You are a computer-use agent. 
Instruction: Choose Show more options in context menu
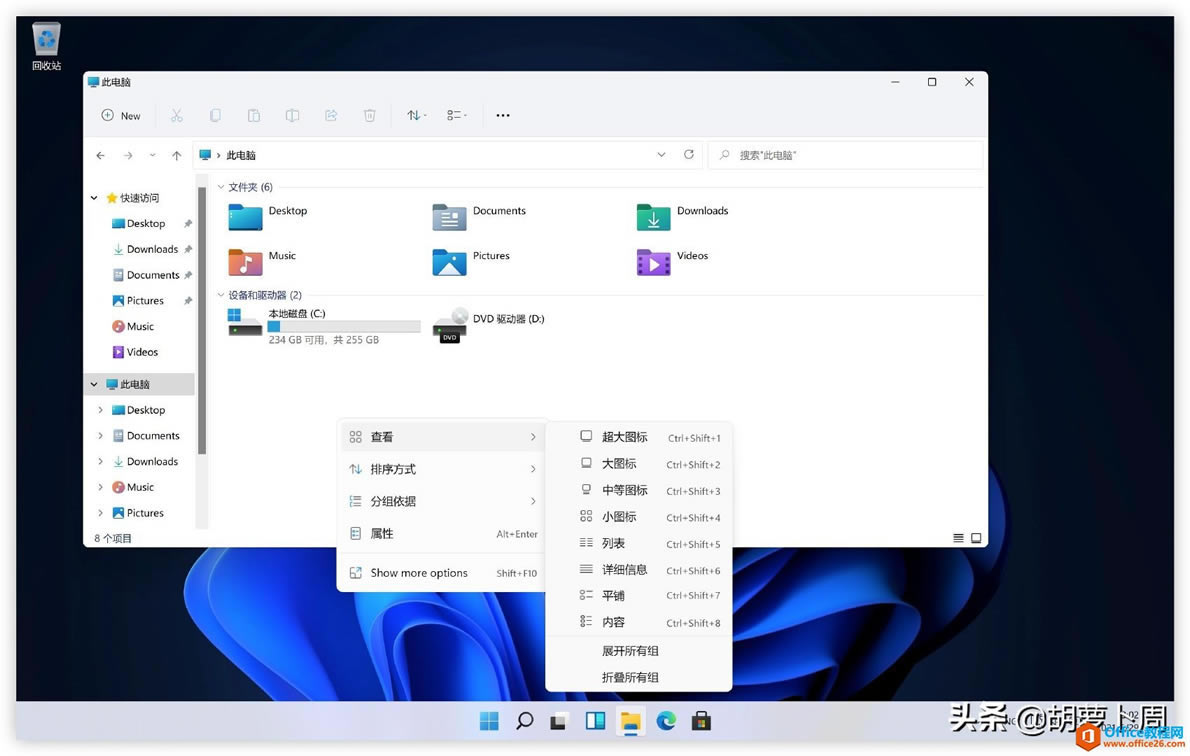coord(442,573)
